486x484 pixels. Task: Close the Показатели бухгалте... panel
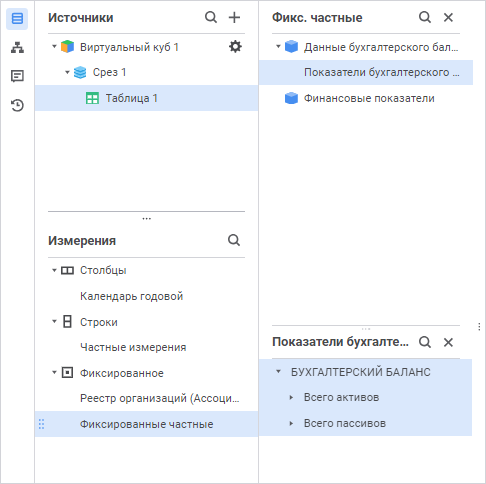click(448, 342)
